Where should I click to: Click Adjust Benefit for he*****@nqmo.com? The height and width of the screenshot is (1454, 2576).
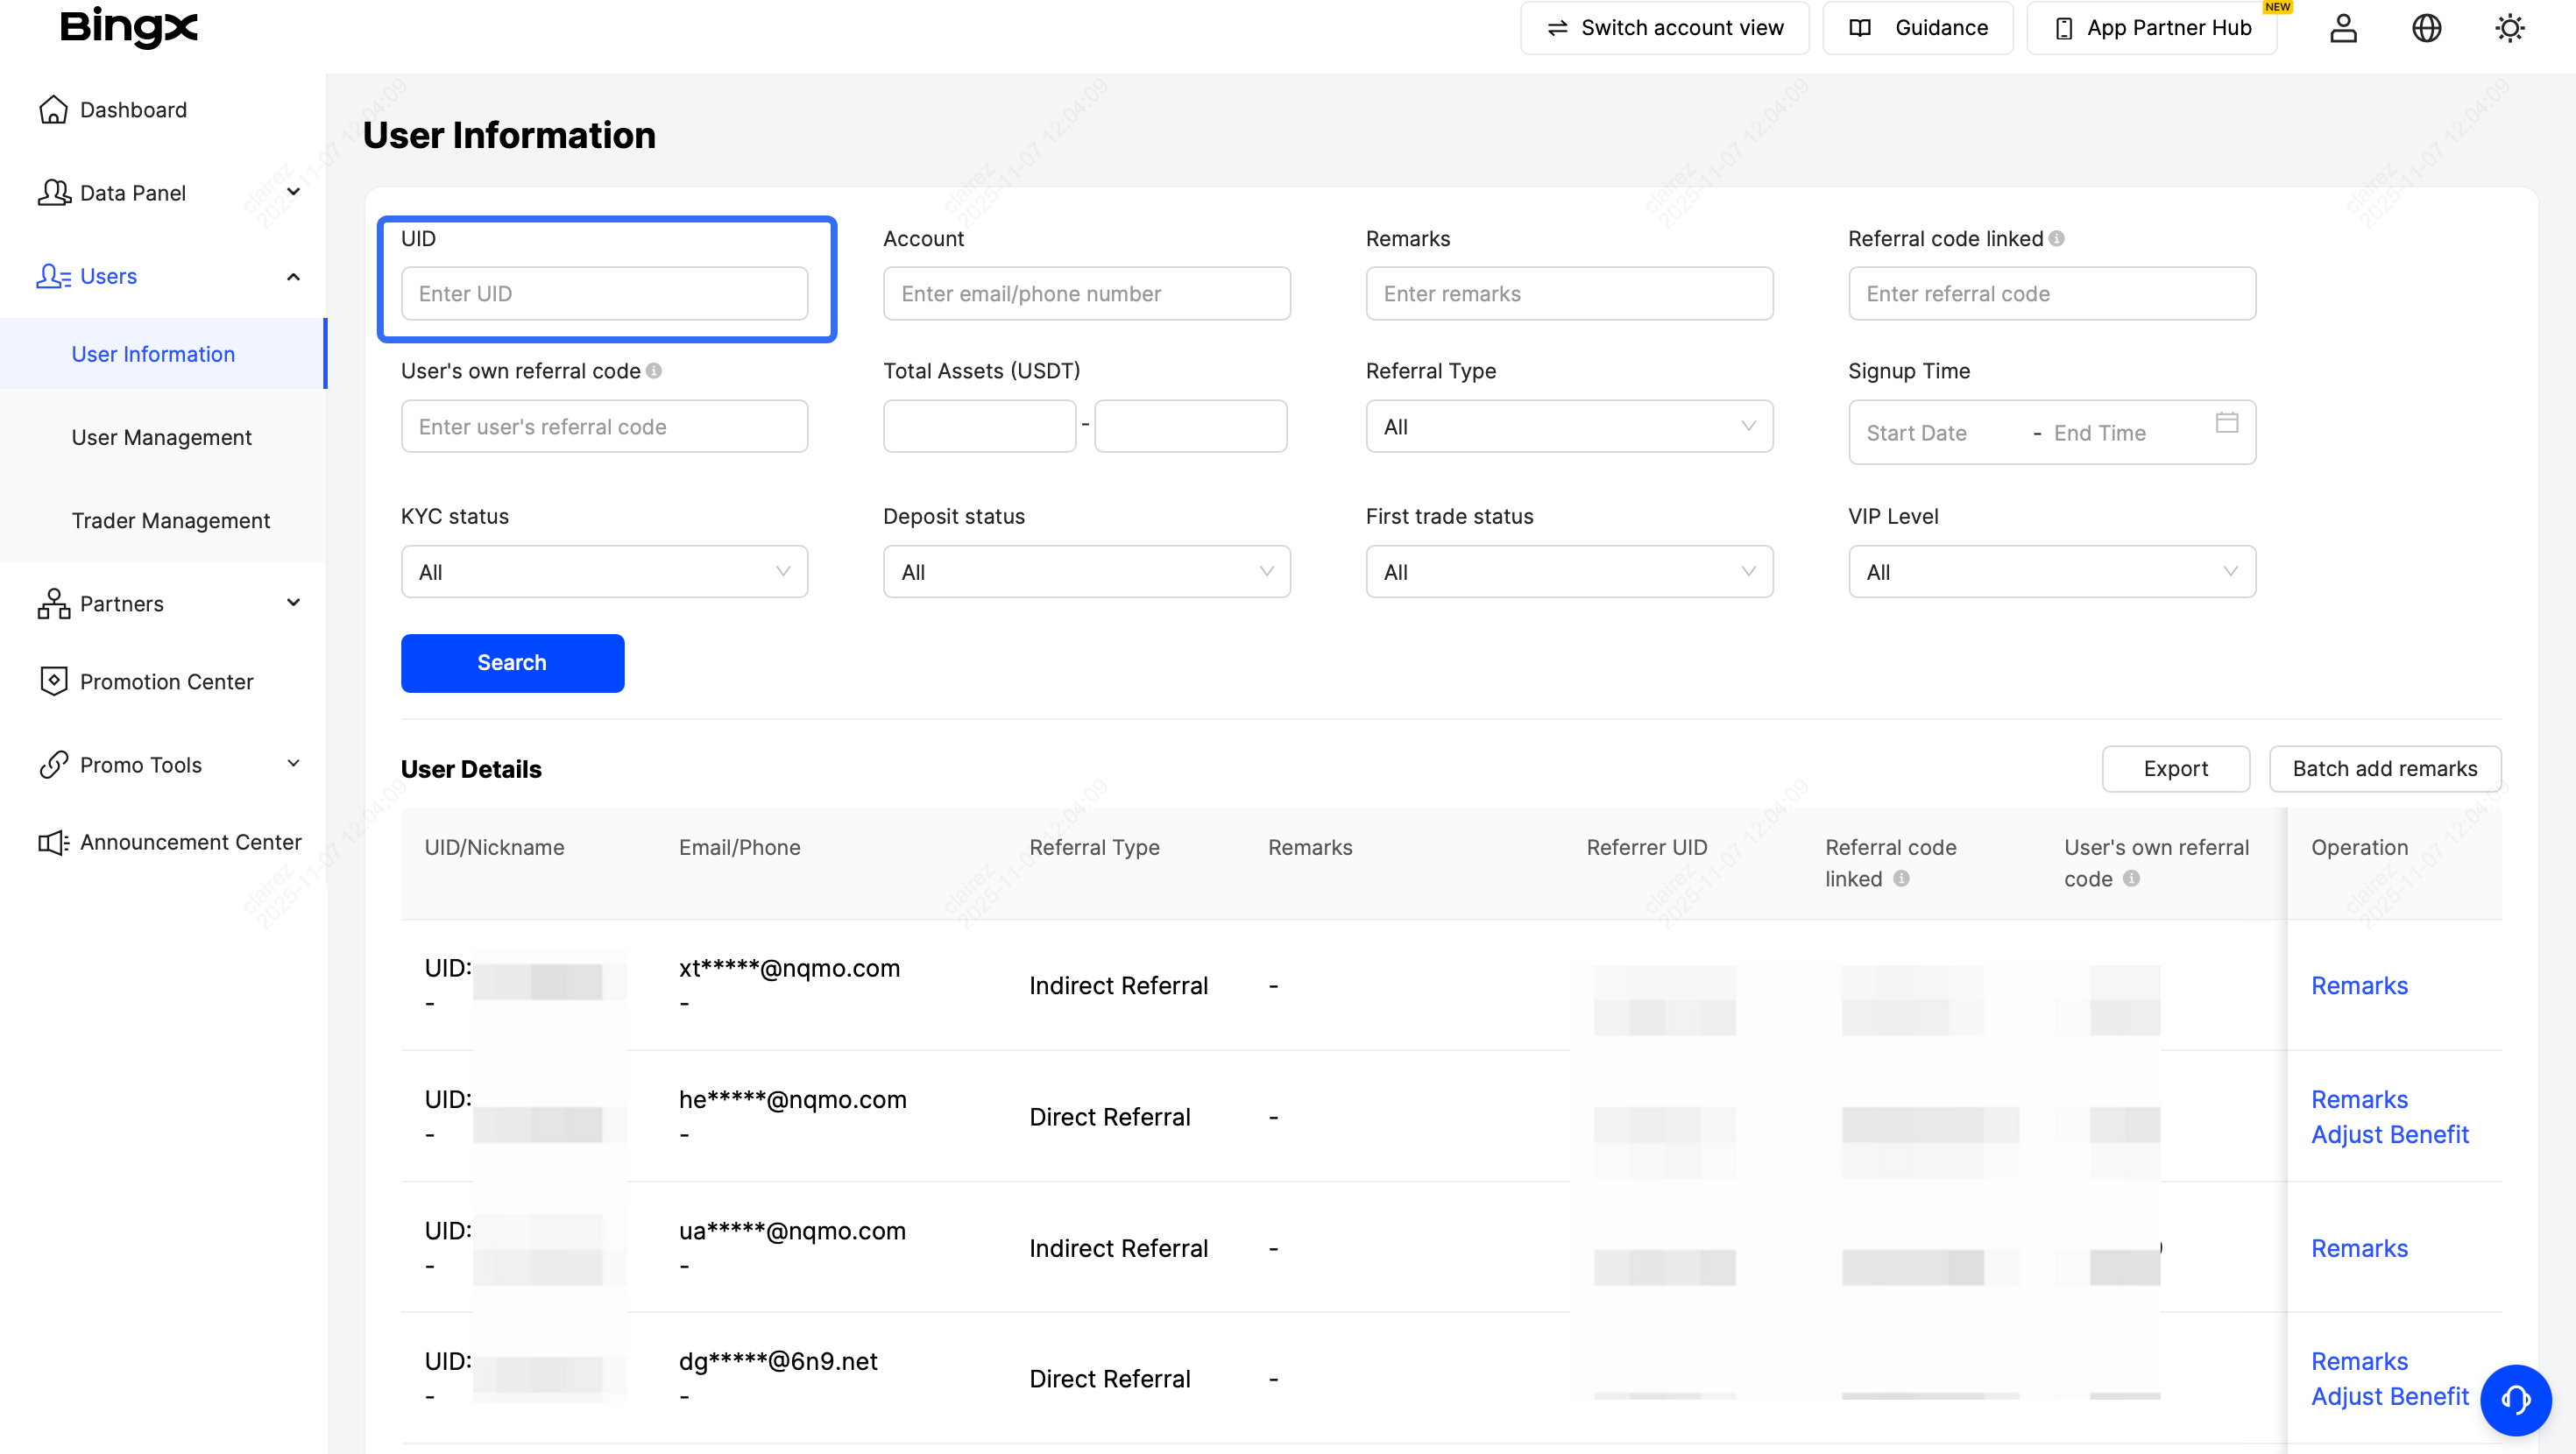[2389, 1134]
